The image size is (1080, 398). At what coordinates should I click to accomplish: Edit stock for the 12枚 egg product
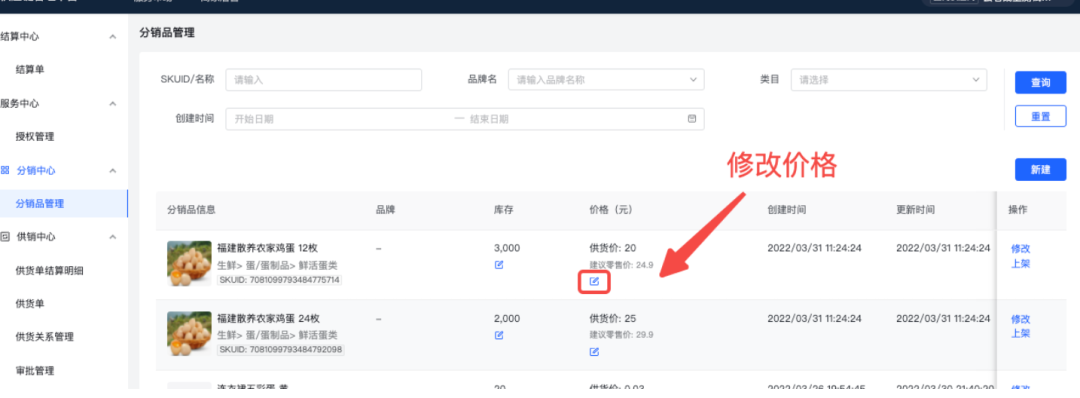499,264
